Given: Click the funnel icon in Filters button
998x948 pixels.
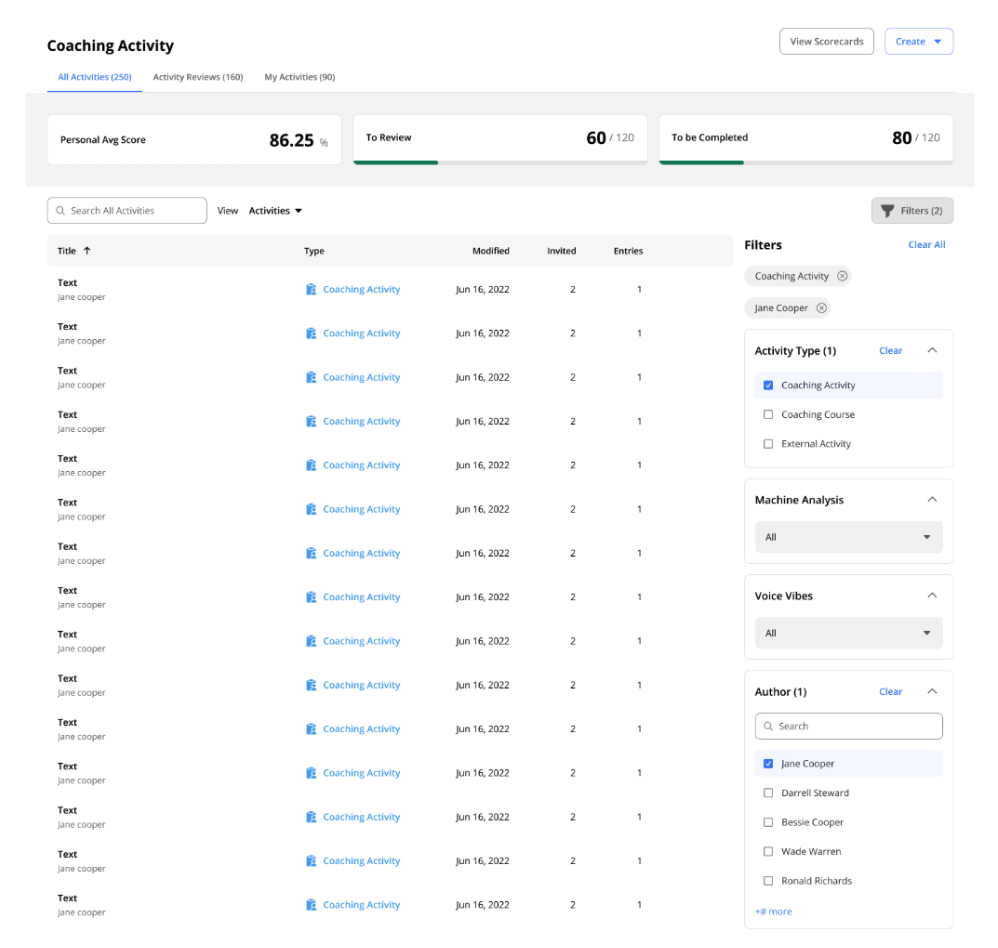Looking at the screenshot, I should pos(887,211).
